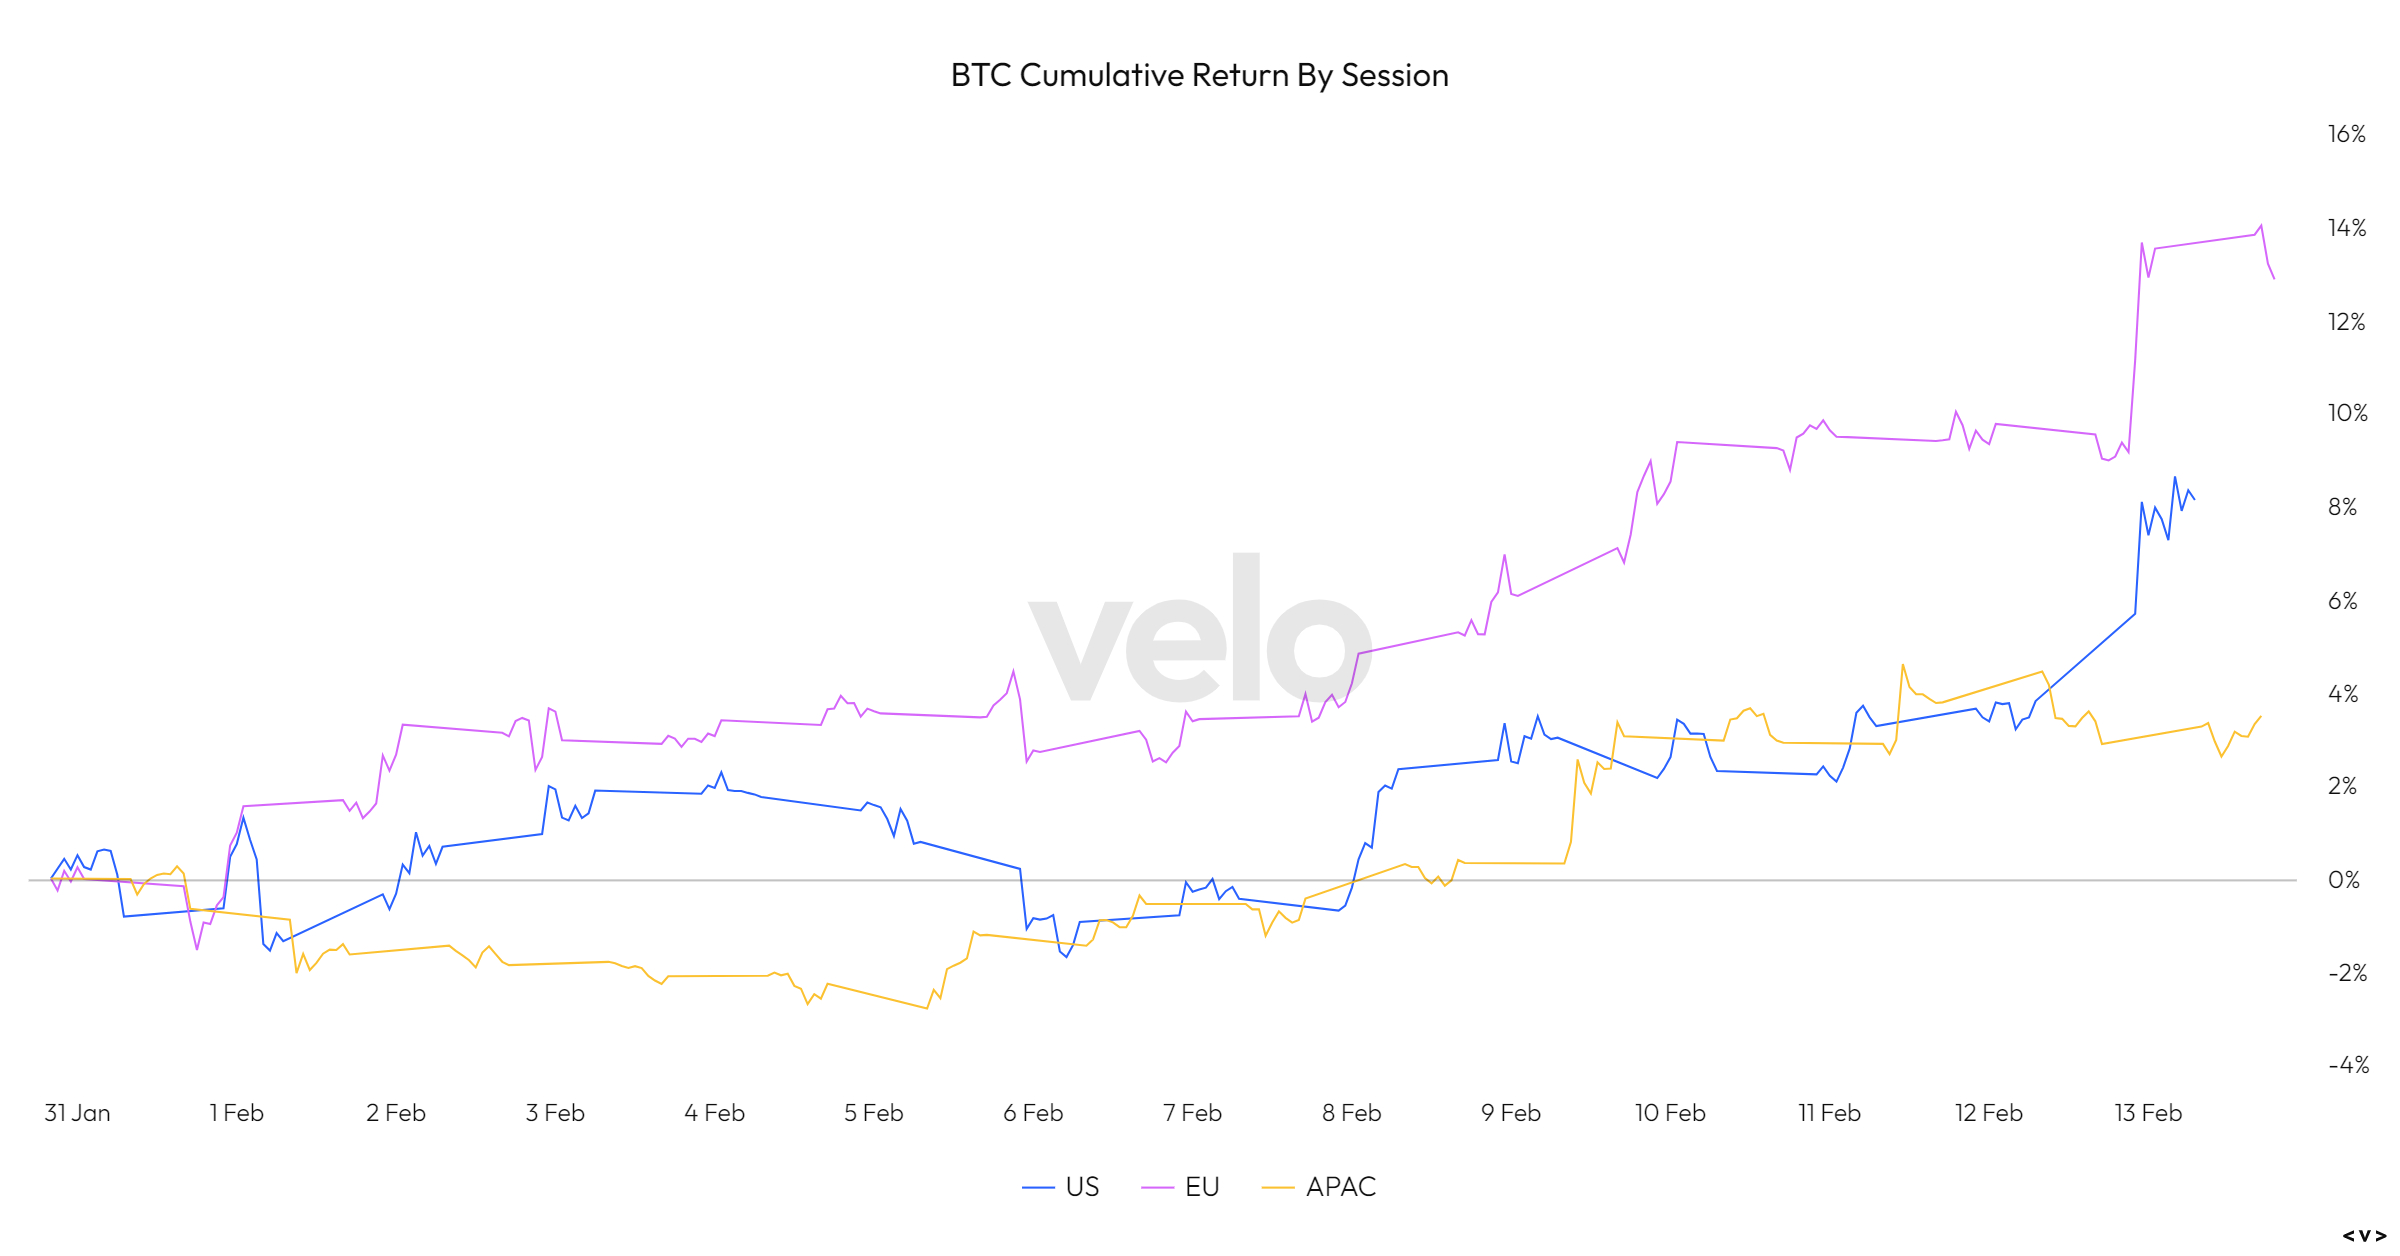Click the 16% y-axis label
2400x1256 pixels.
2346,135
